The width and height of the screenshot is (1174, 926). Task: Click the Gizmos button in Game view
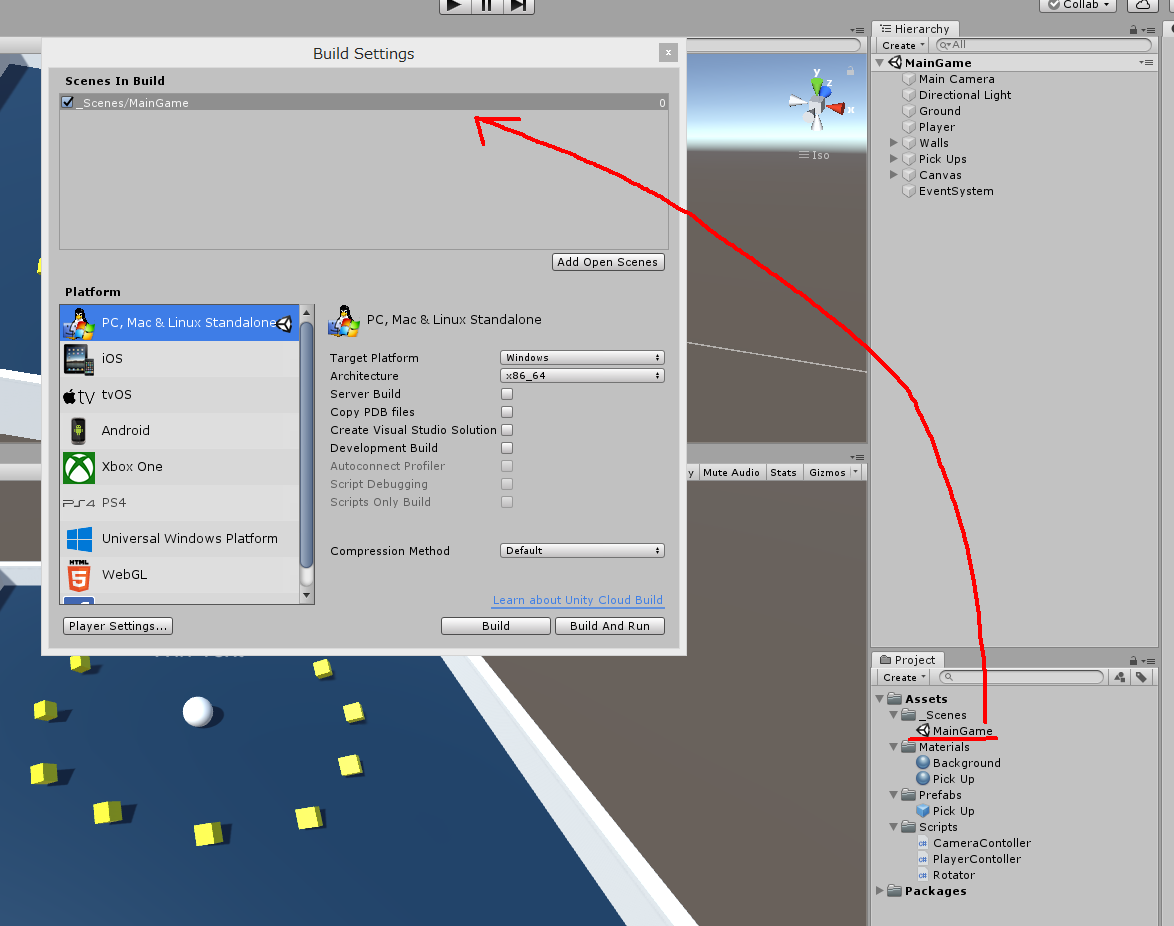(x=827, y=472)
